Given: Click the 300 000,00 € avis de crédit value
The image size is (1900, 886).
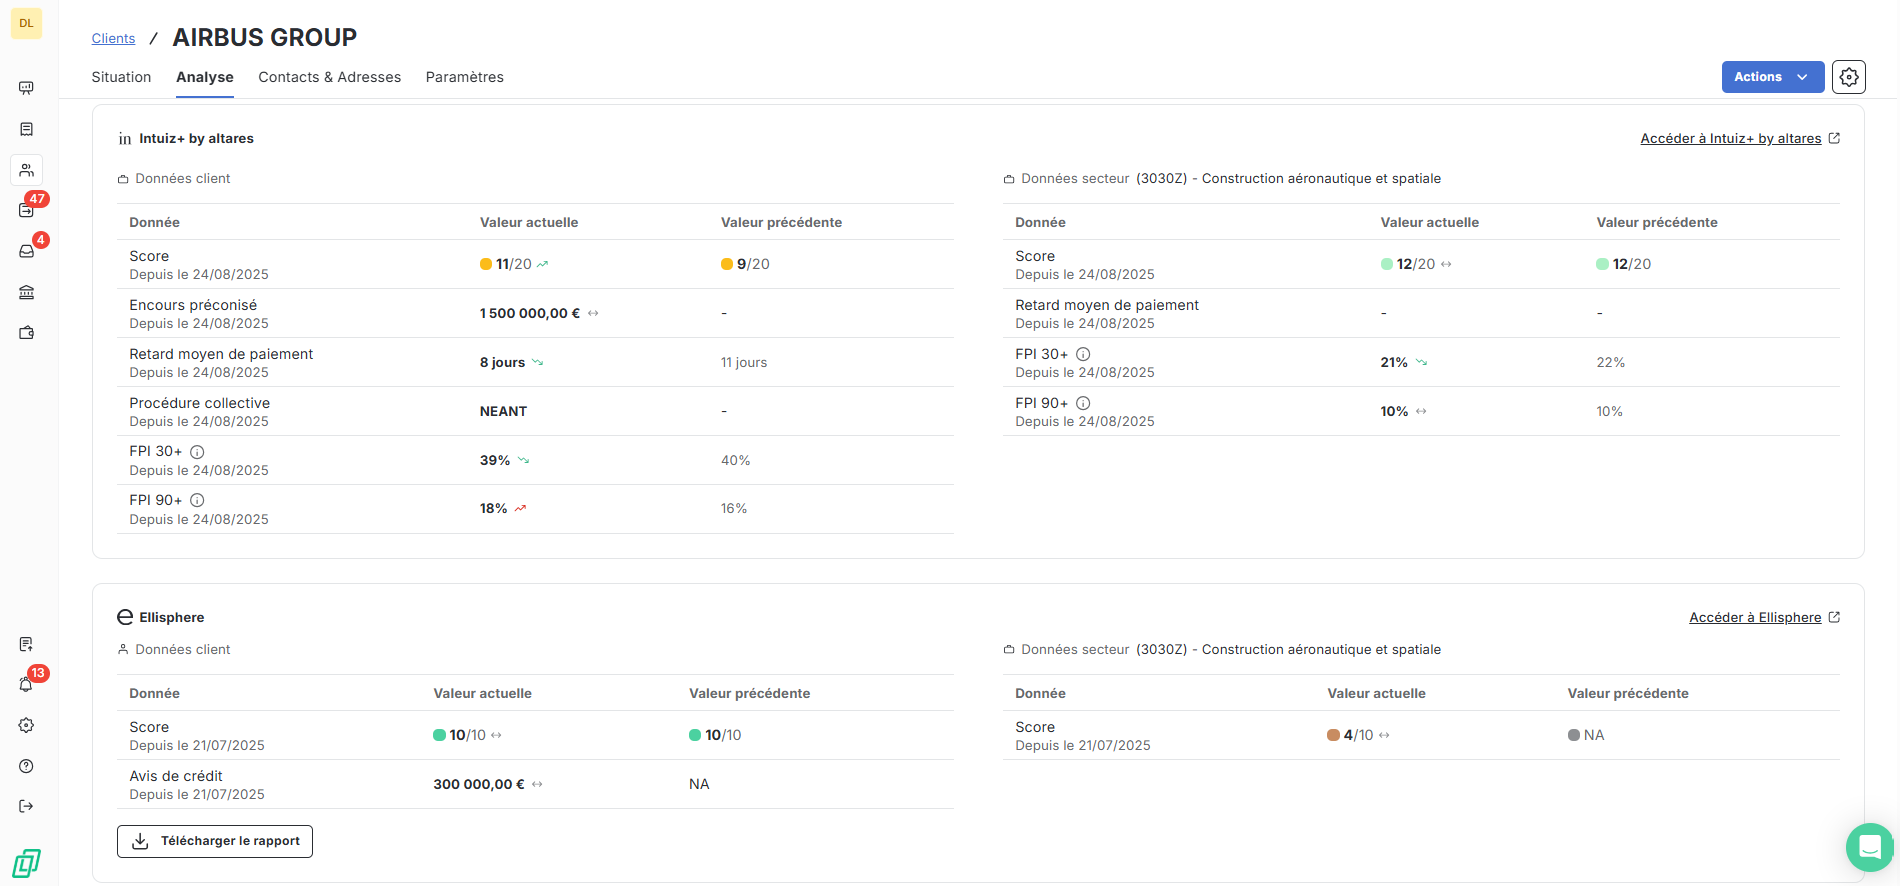Looking at the screenshot, I should [479, 784].
